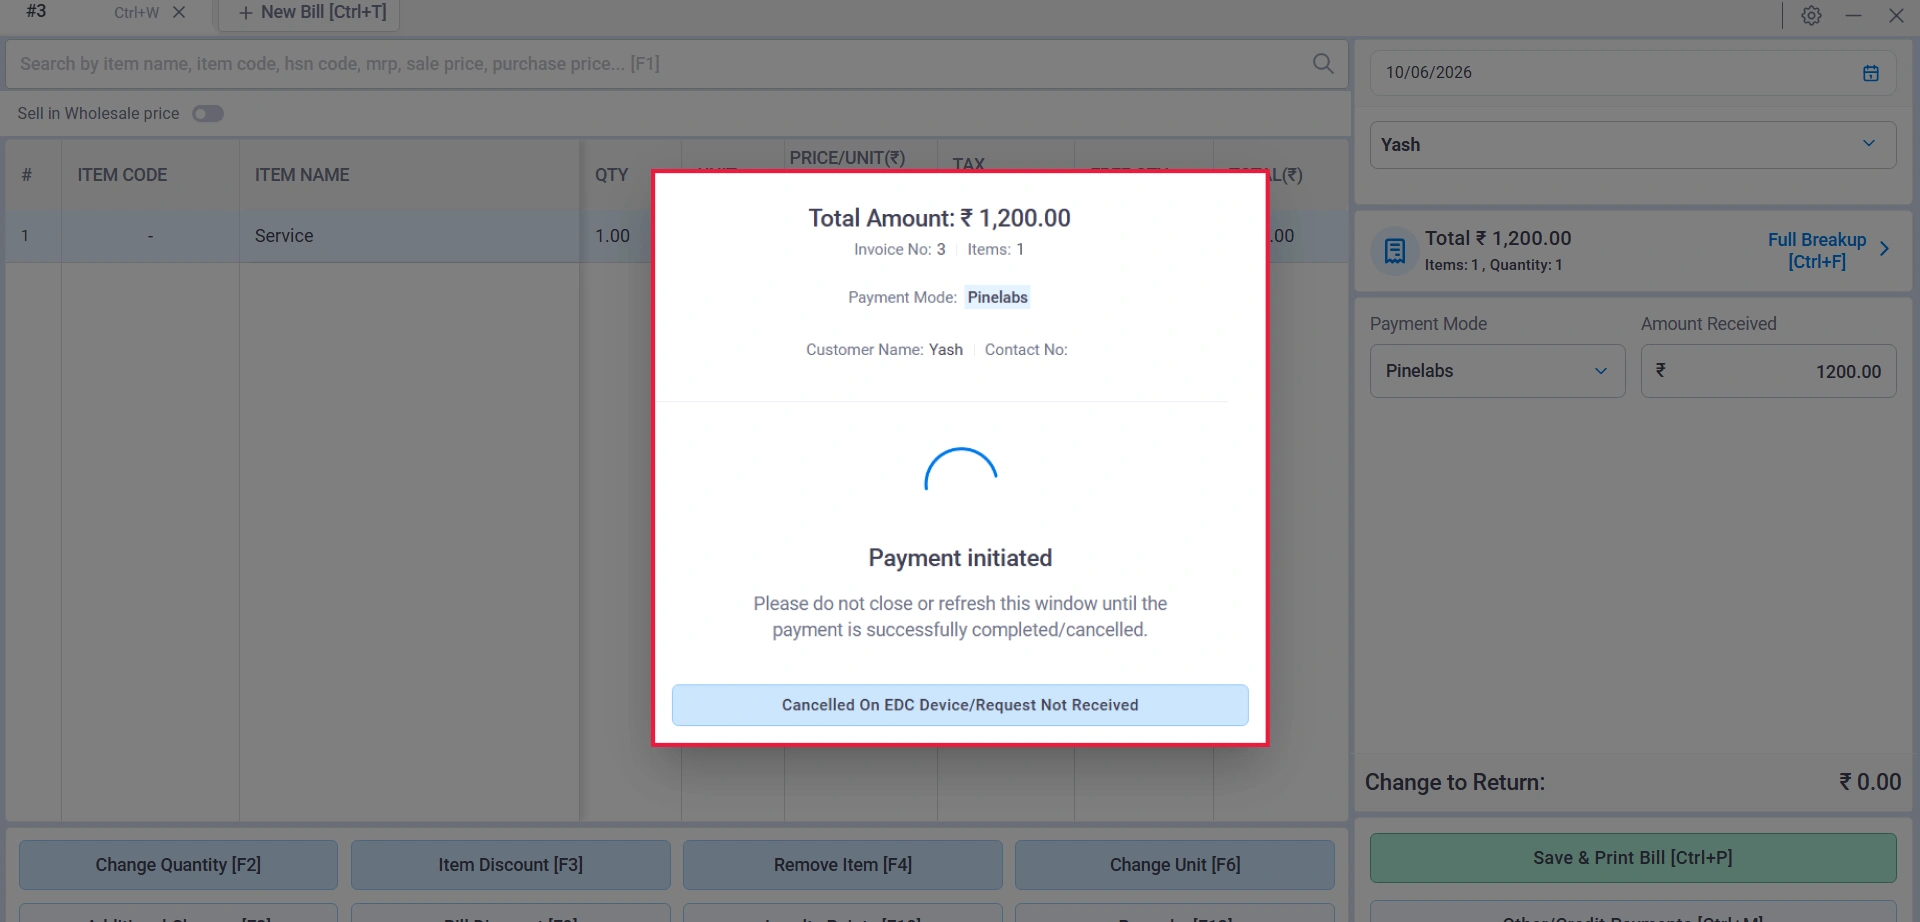Click the search magnifier icon

[x=1323, y=64]
